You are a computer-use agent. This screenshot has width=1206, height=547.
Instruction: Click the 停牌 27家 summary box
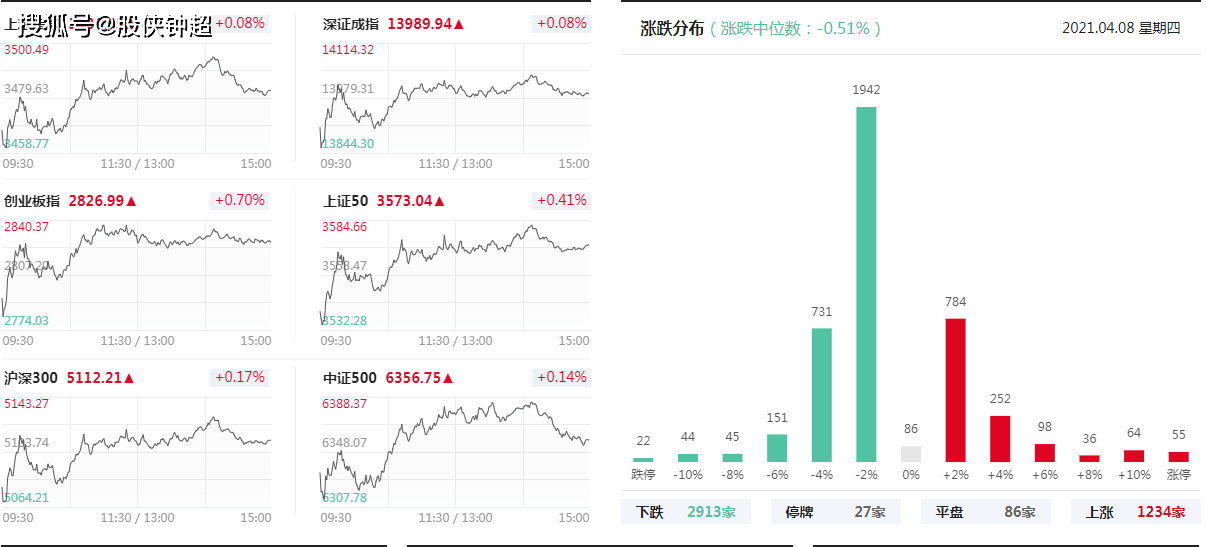click(x=836, y=512)
